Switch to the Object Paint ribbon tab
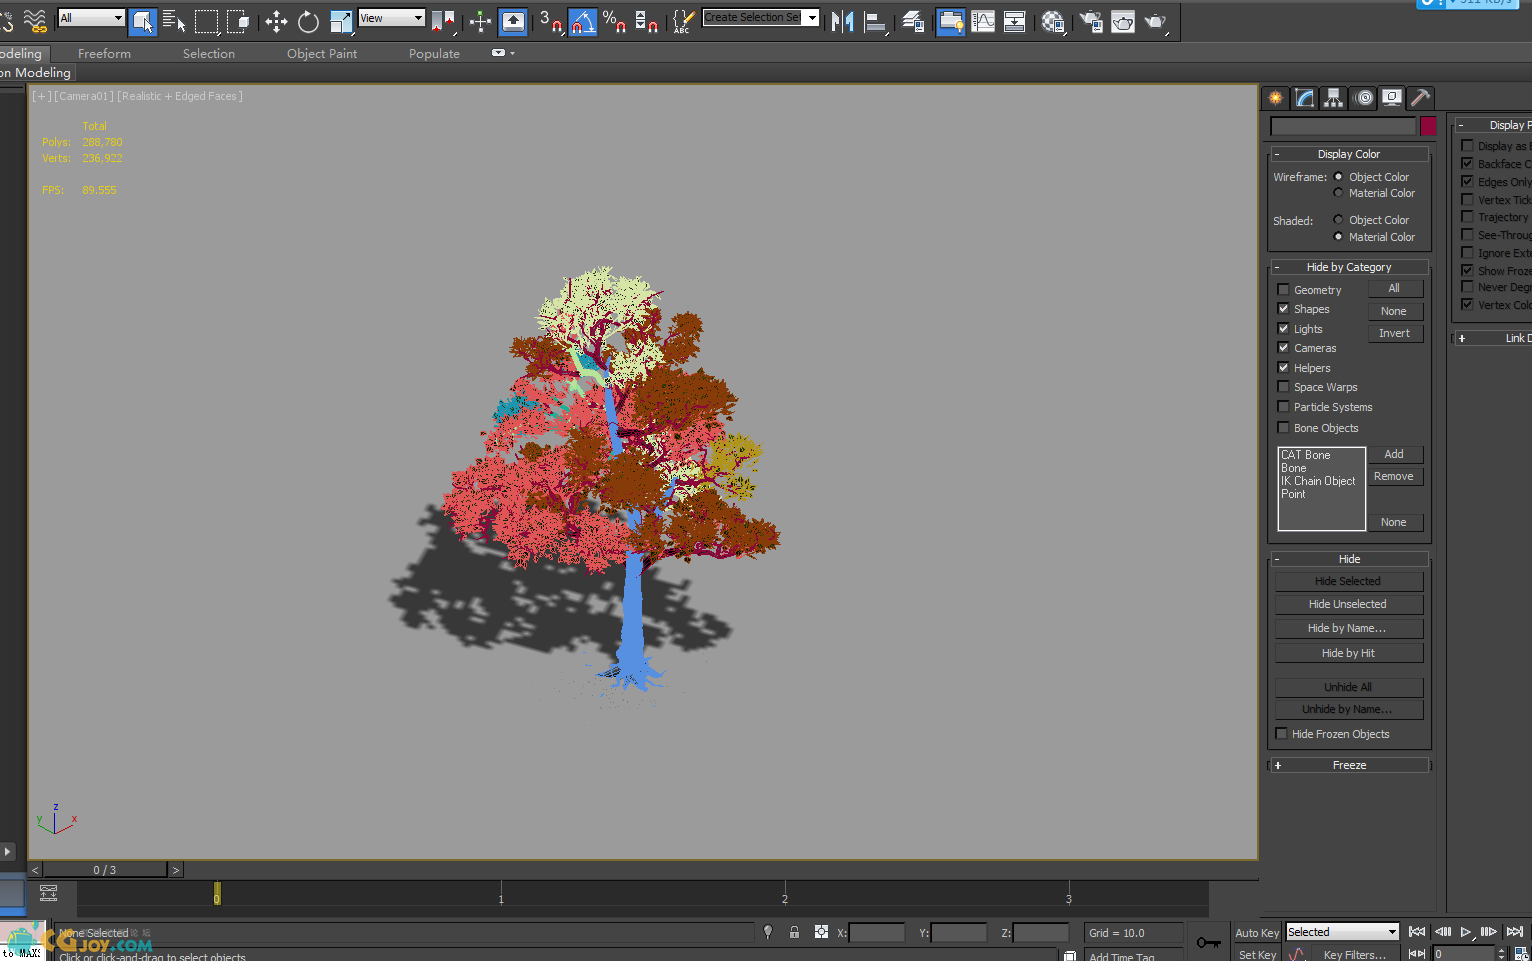Image resolution: width=1532 pixels, height=961 pixels. [x=322, y=54]
